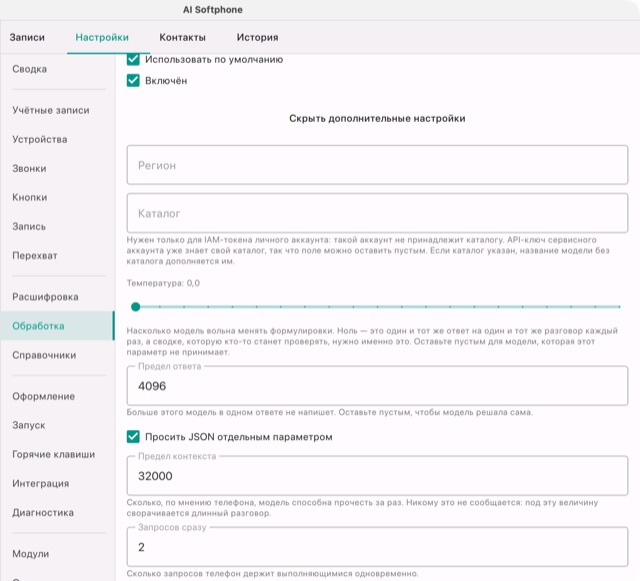Viewport: 640px width, 581px height.
Task: Click the Температура slider handle
Action: tap(136, 307)
